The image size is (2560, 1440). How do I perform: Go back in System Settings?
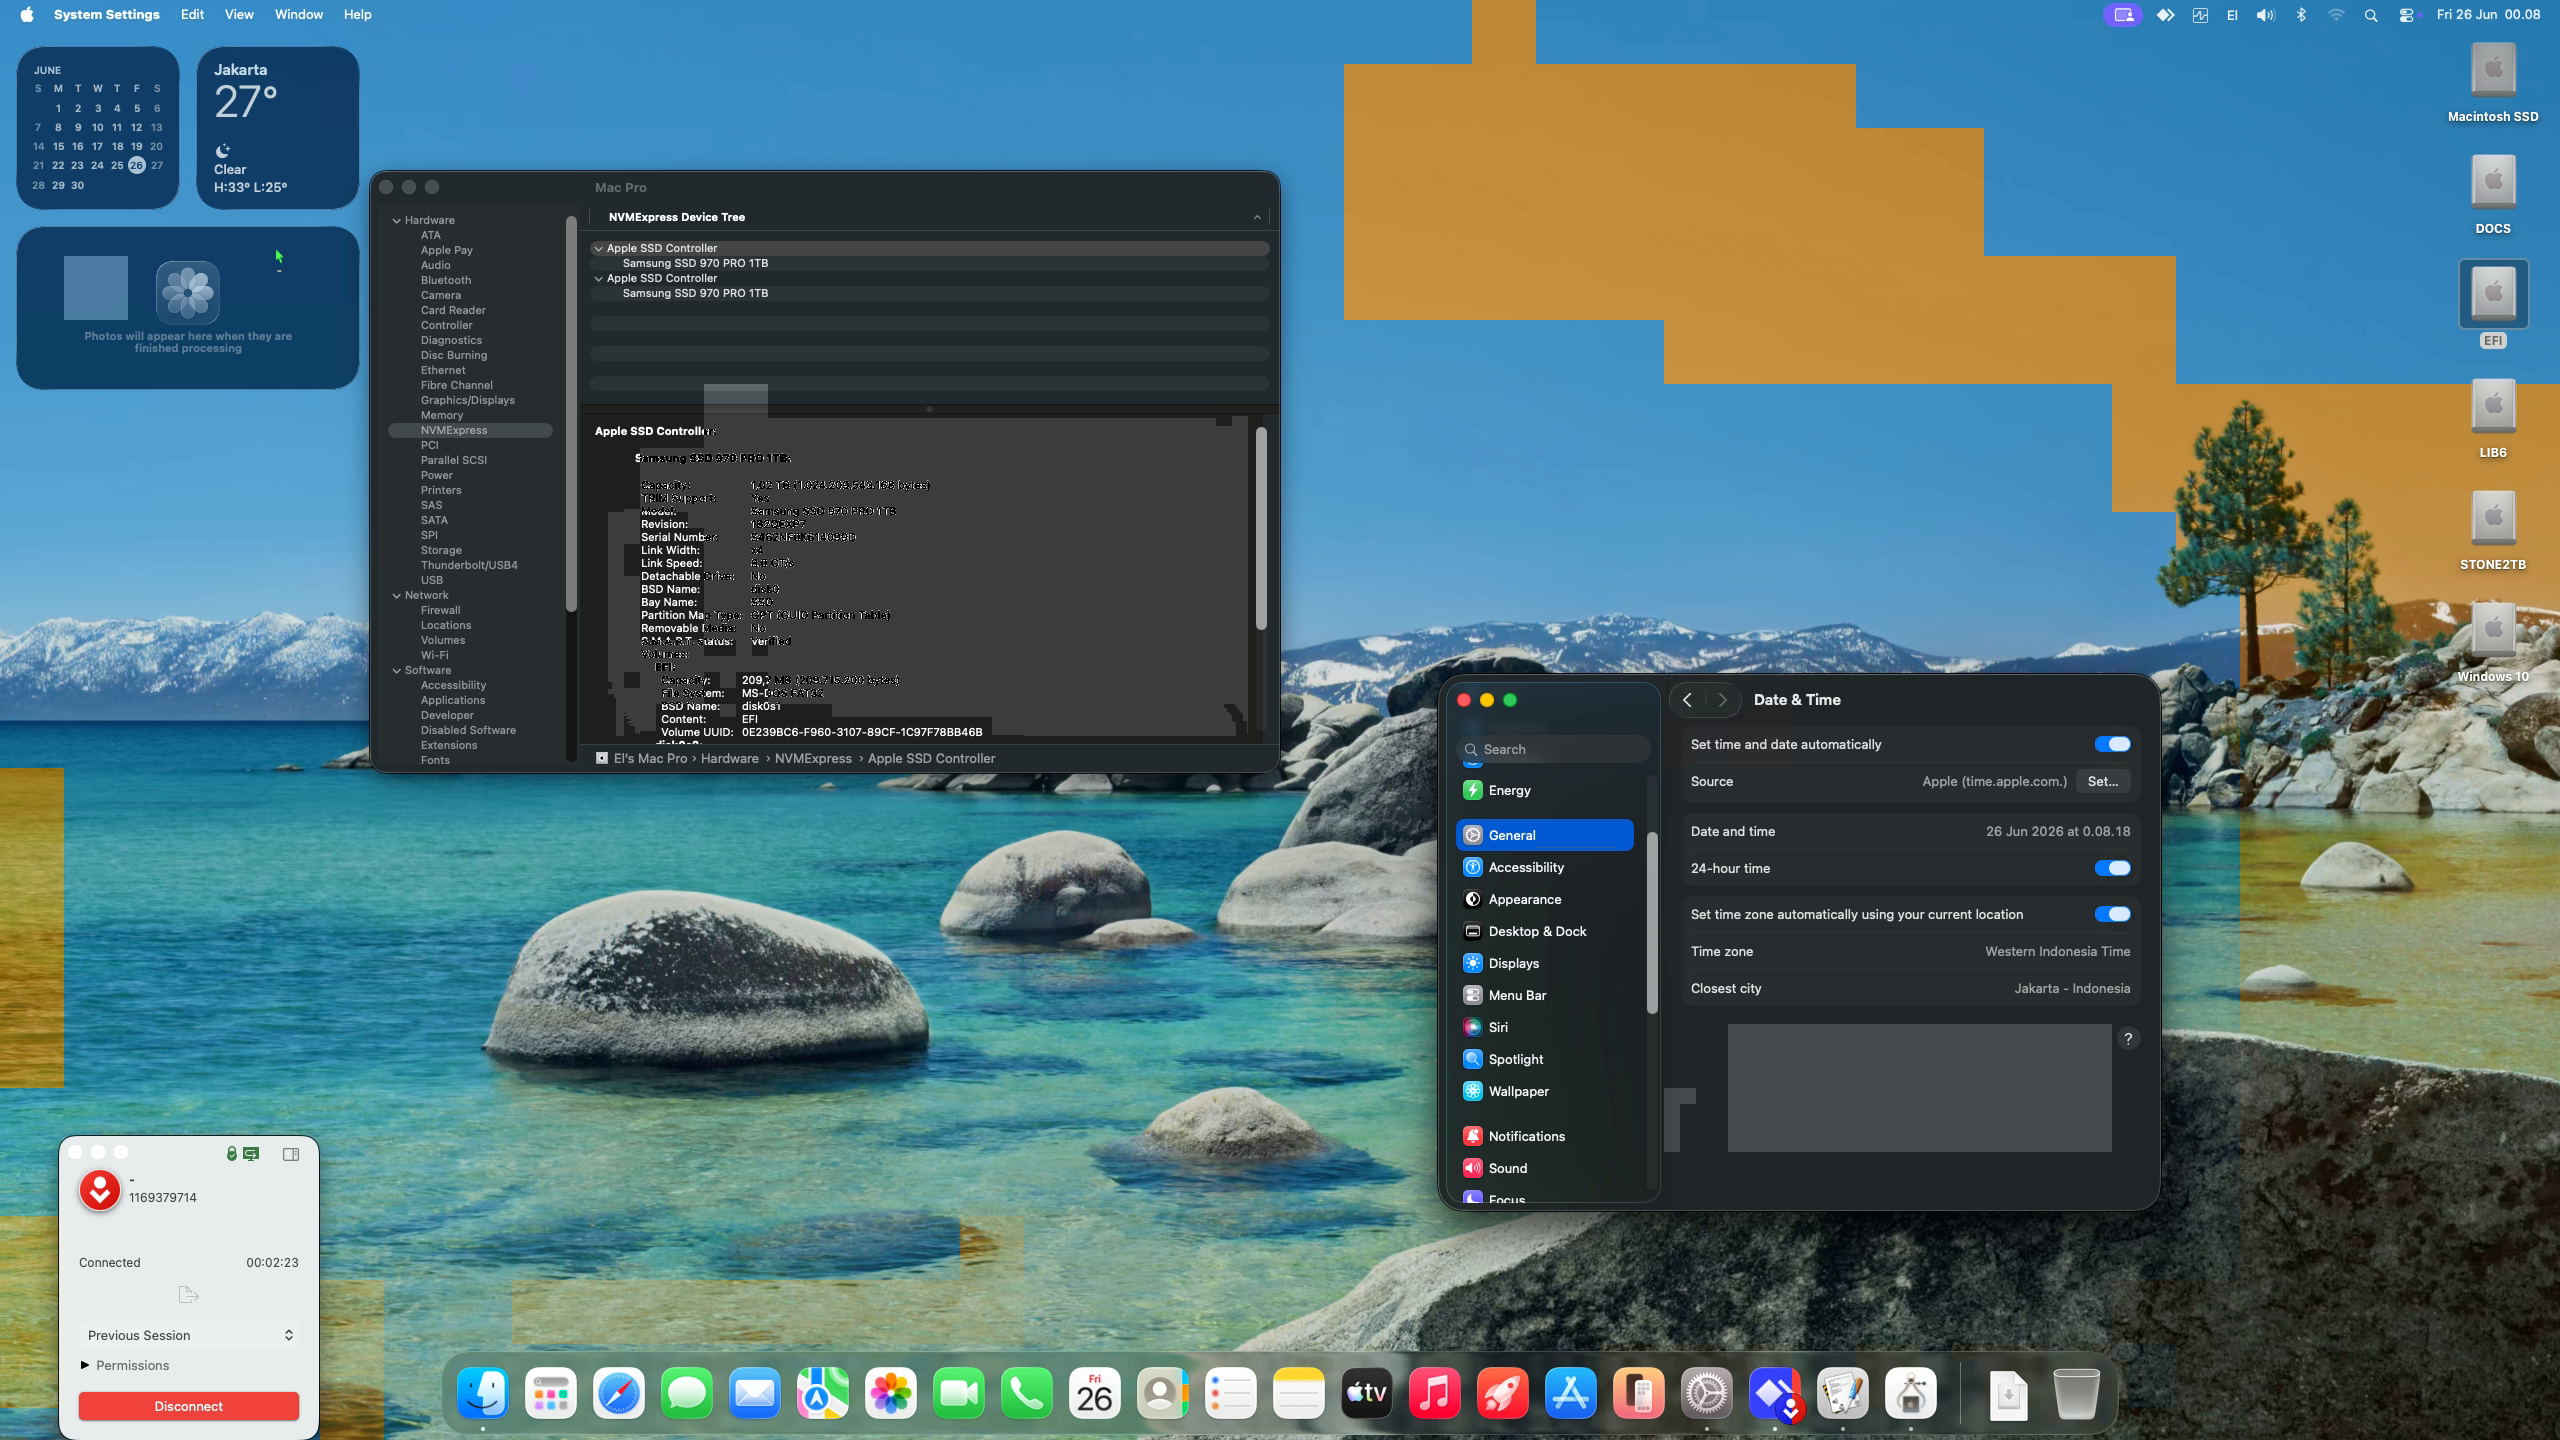(x=1688, y=700)
